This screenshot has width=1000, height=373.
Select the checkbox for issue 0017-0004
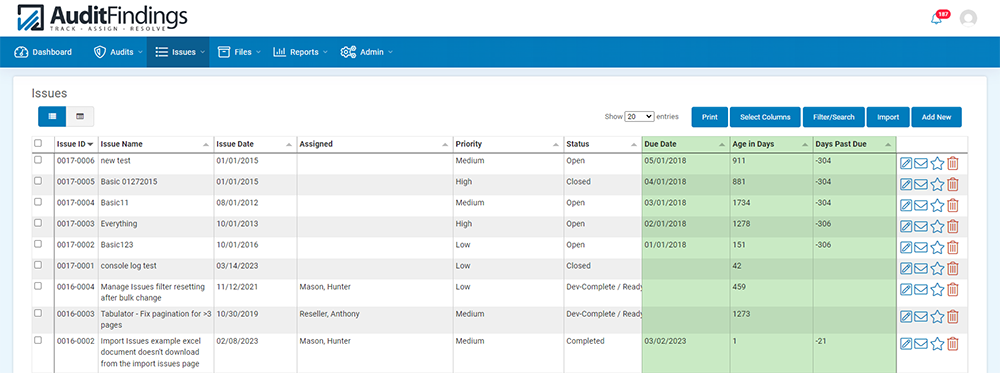(x=38, y=201)
